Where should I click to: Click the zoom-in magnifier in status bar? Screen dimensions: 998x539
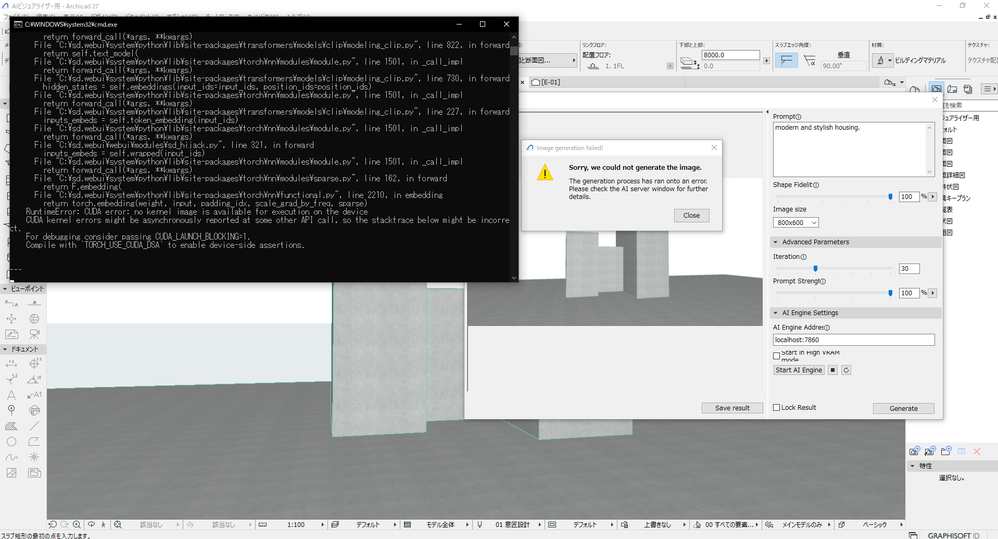pos(77,524)
